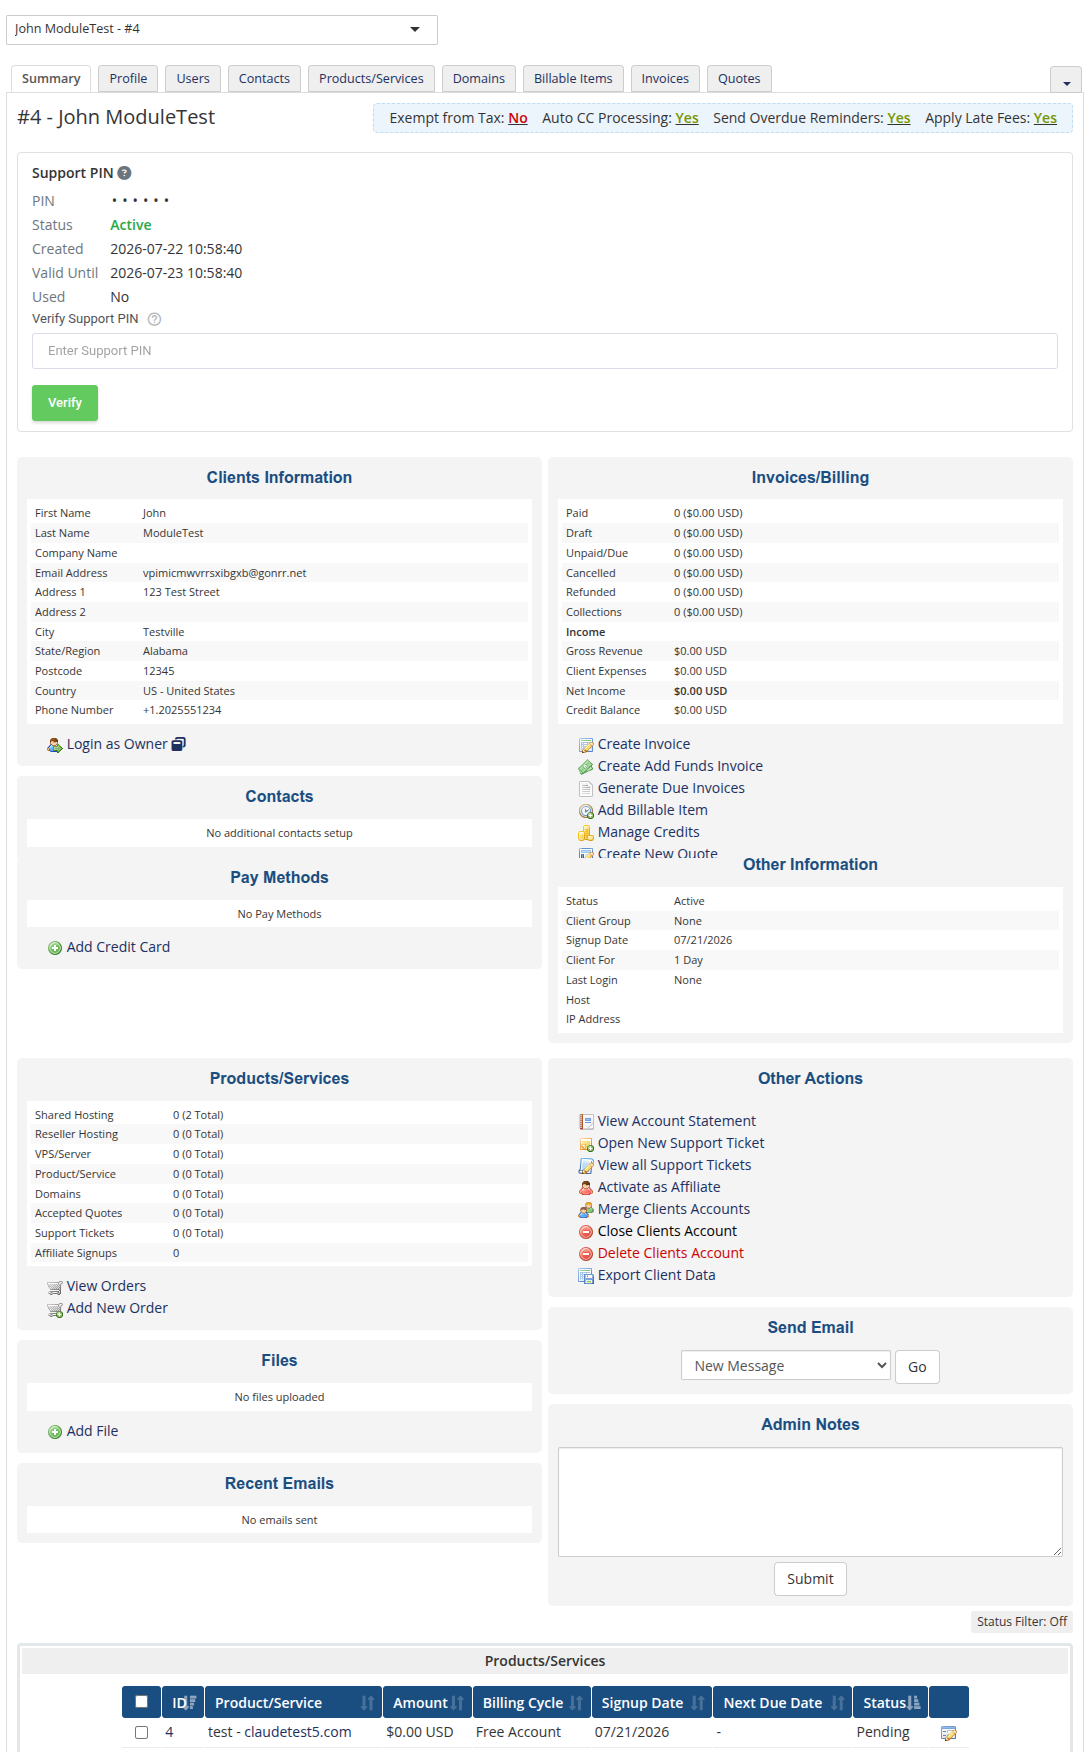This screenshot has width=1089, height=1752.
Task: Click the Create Add Funds Invoice icon
Action: coord(586,767)
